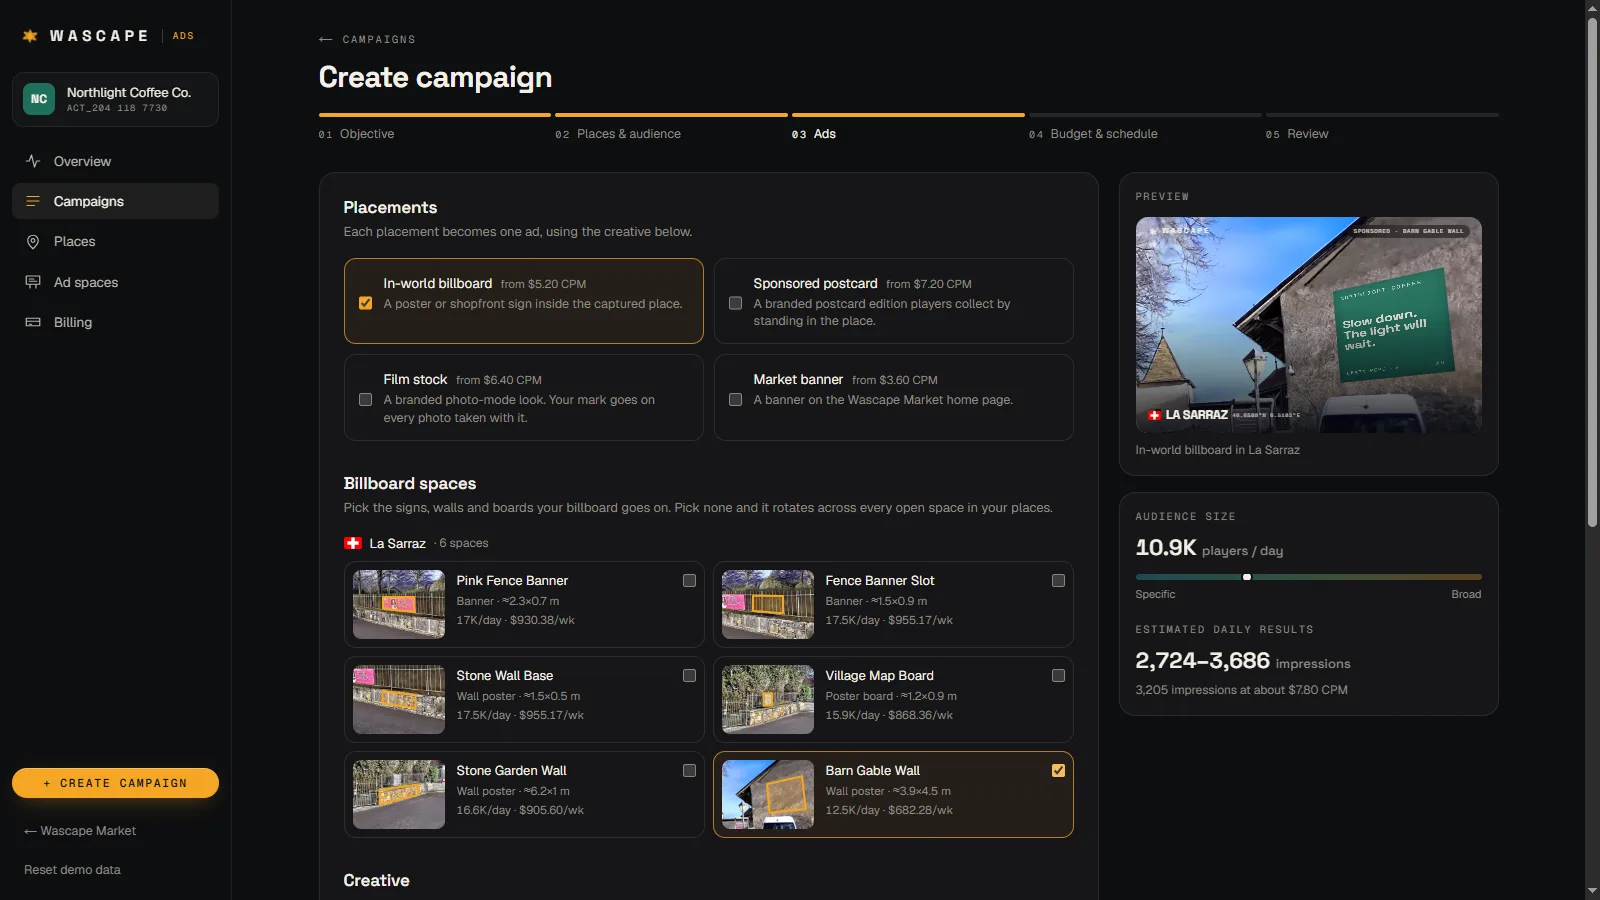Click the Creative section heading
The width and height of the screenshot is (1600, 900).
point(376,880)
